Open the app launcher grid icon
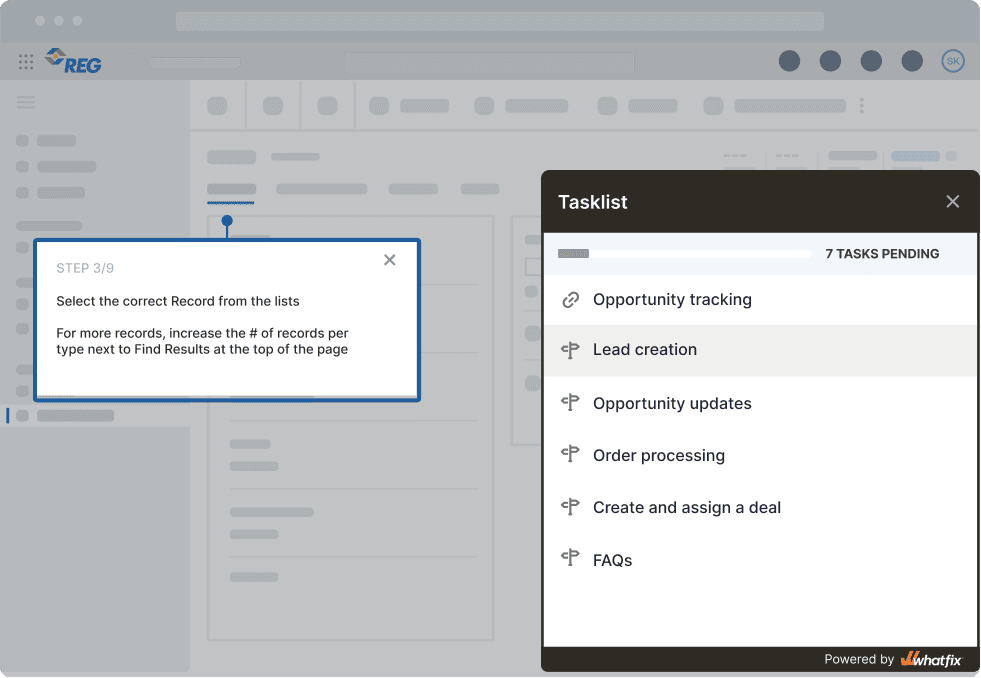 tap(26, 61)
